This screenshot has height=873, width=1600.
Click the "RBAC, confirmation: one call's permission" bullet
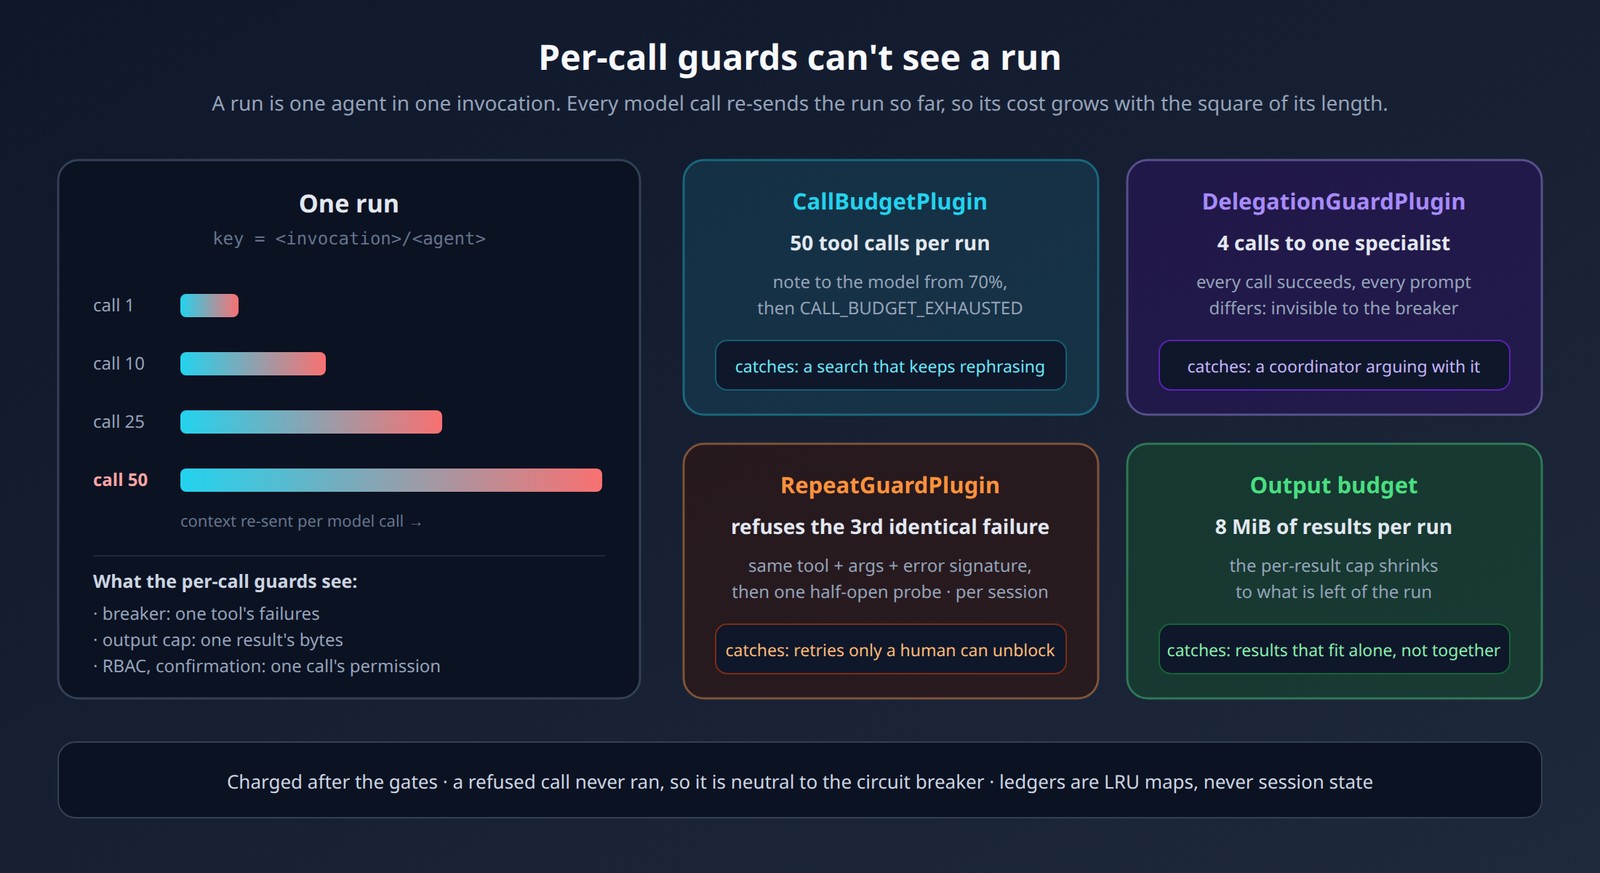pyautogui.click(x=267, y=666)
